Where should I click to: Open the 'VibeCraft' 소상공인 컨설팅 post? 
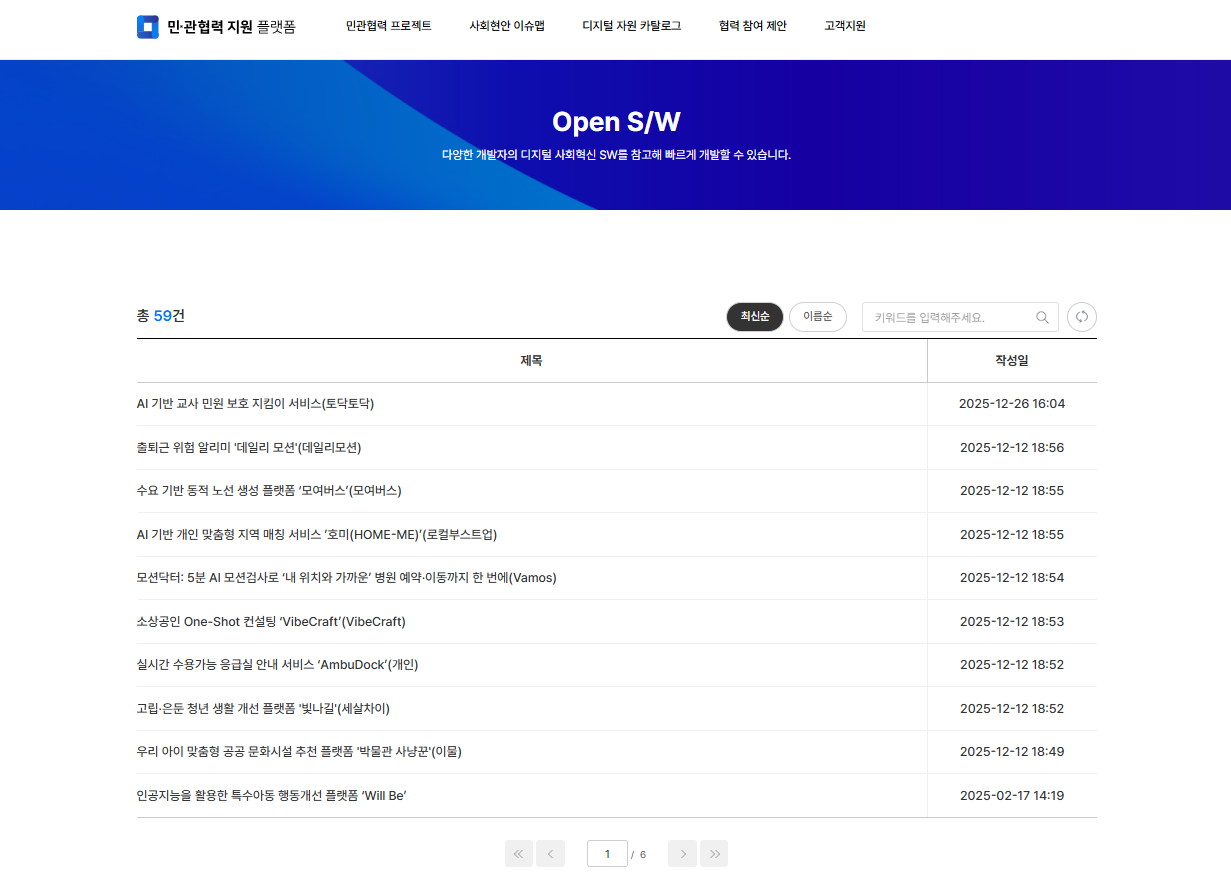click(270, 622)
